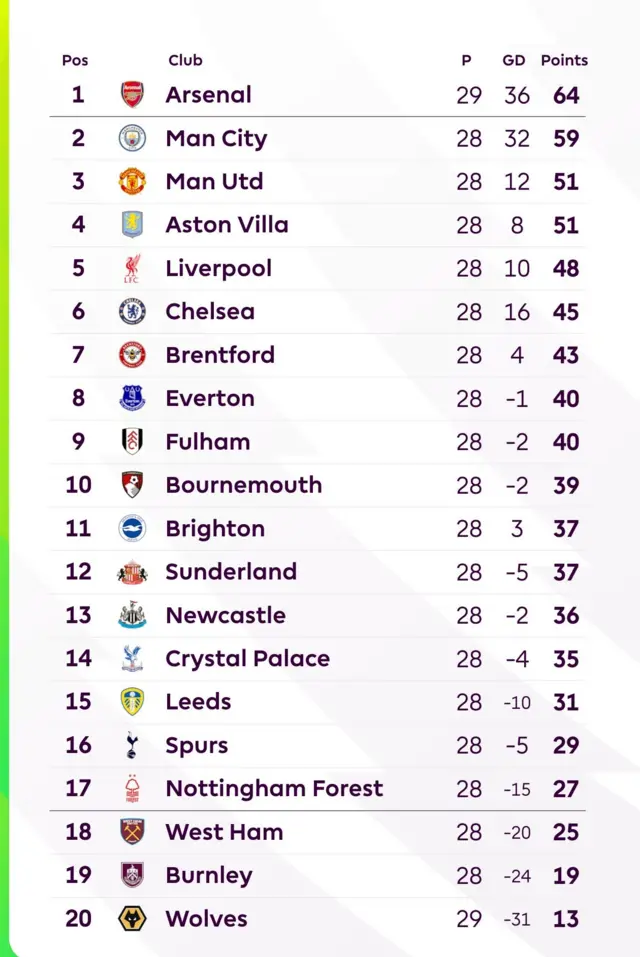This screenshot has width=640, height=957.
Task: Click the Aston Villa badge
Action: [x=132, y=225]
